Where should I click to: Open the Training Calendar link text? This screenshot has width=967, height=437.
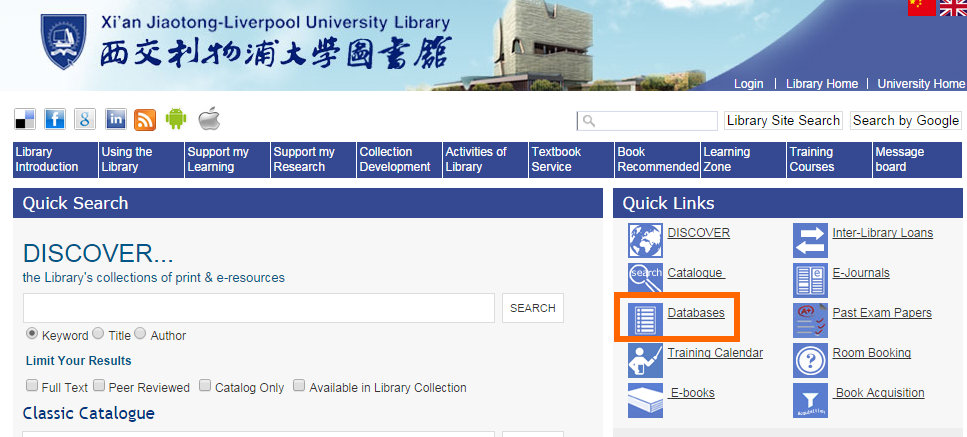click(715, 353)
